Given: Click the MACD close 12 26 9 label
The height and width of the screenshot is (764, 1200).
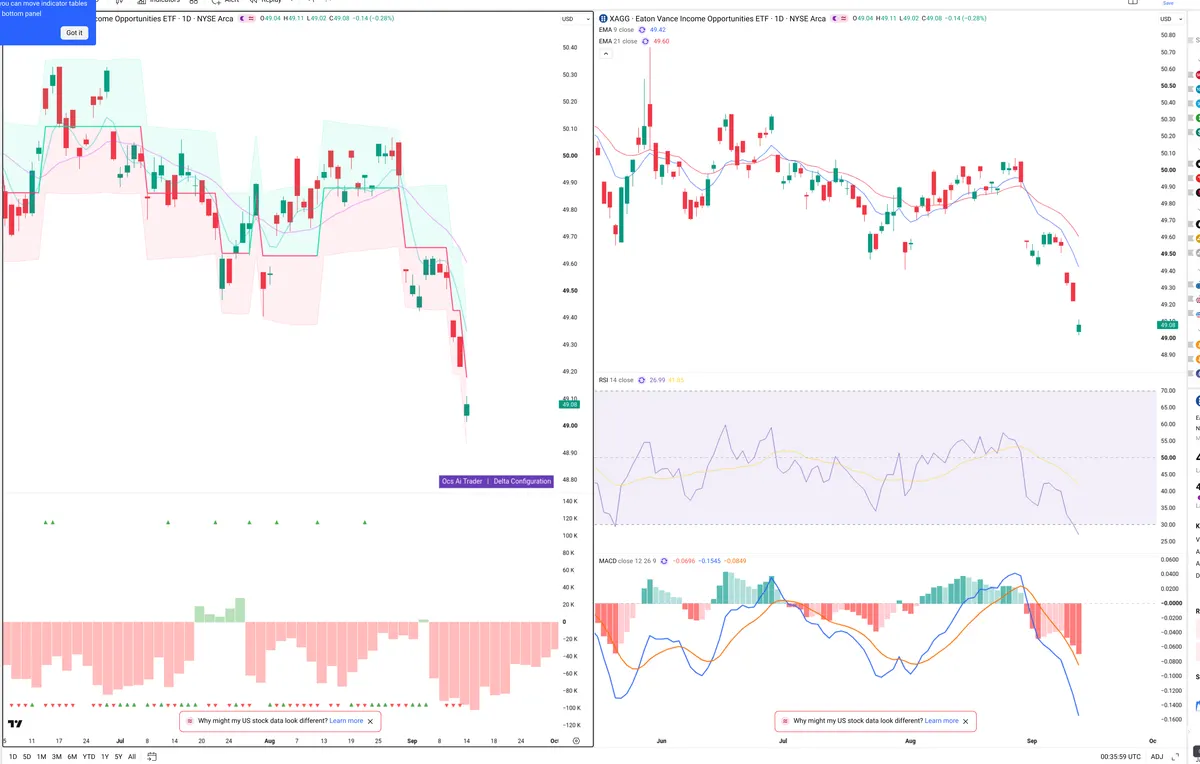Looking at the screenshot, I should click(628, 561).
